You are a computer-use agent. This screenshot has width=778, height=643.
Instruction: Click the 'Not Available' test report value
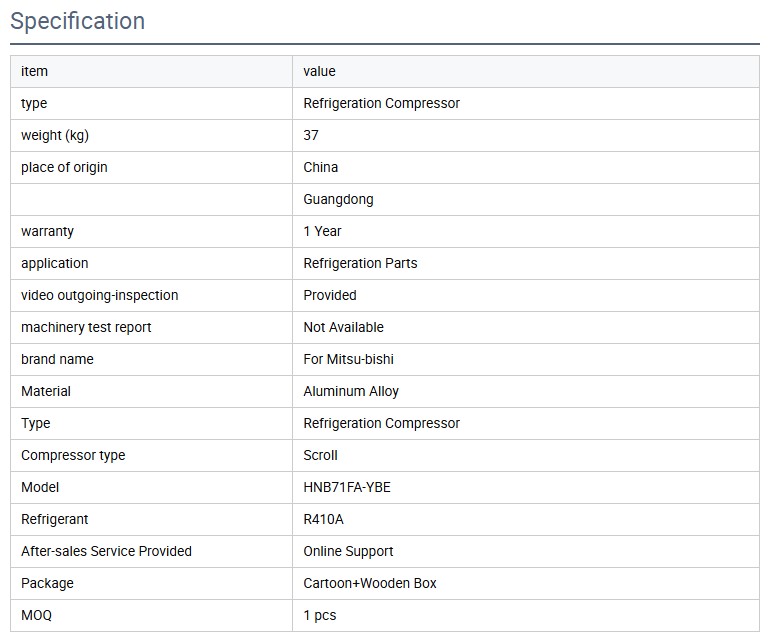point(343,327)
